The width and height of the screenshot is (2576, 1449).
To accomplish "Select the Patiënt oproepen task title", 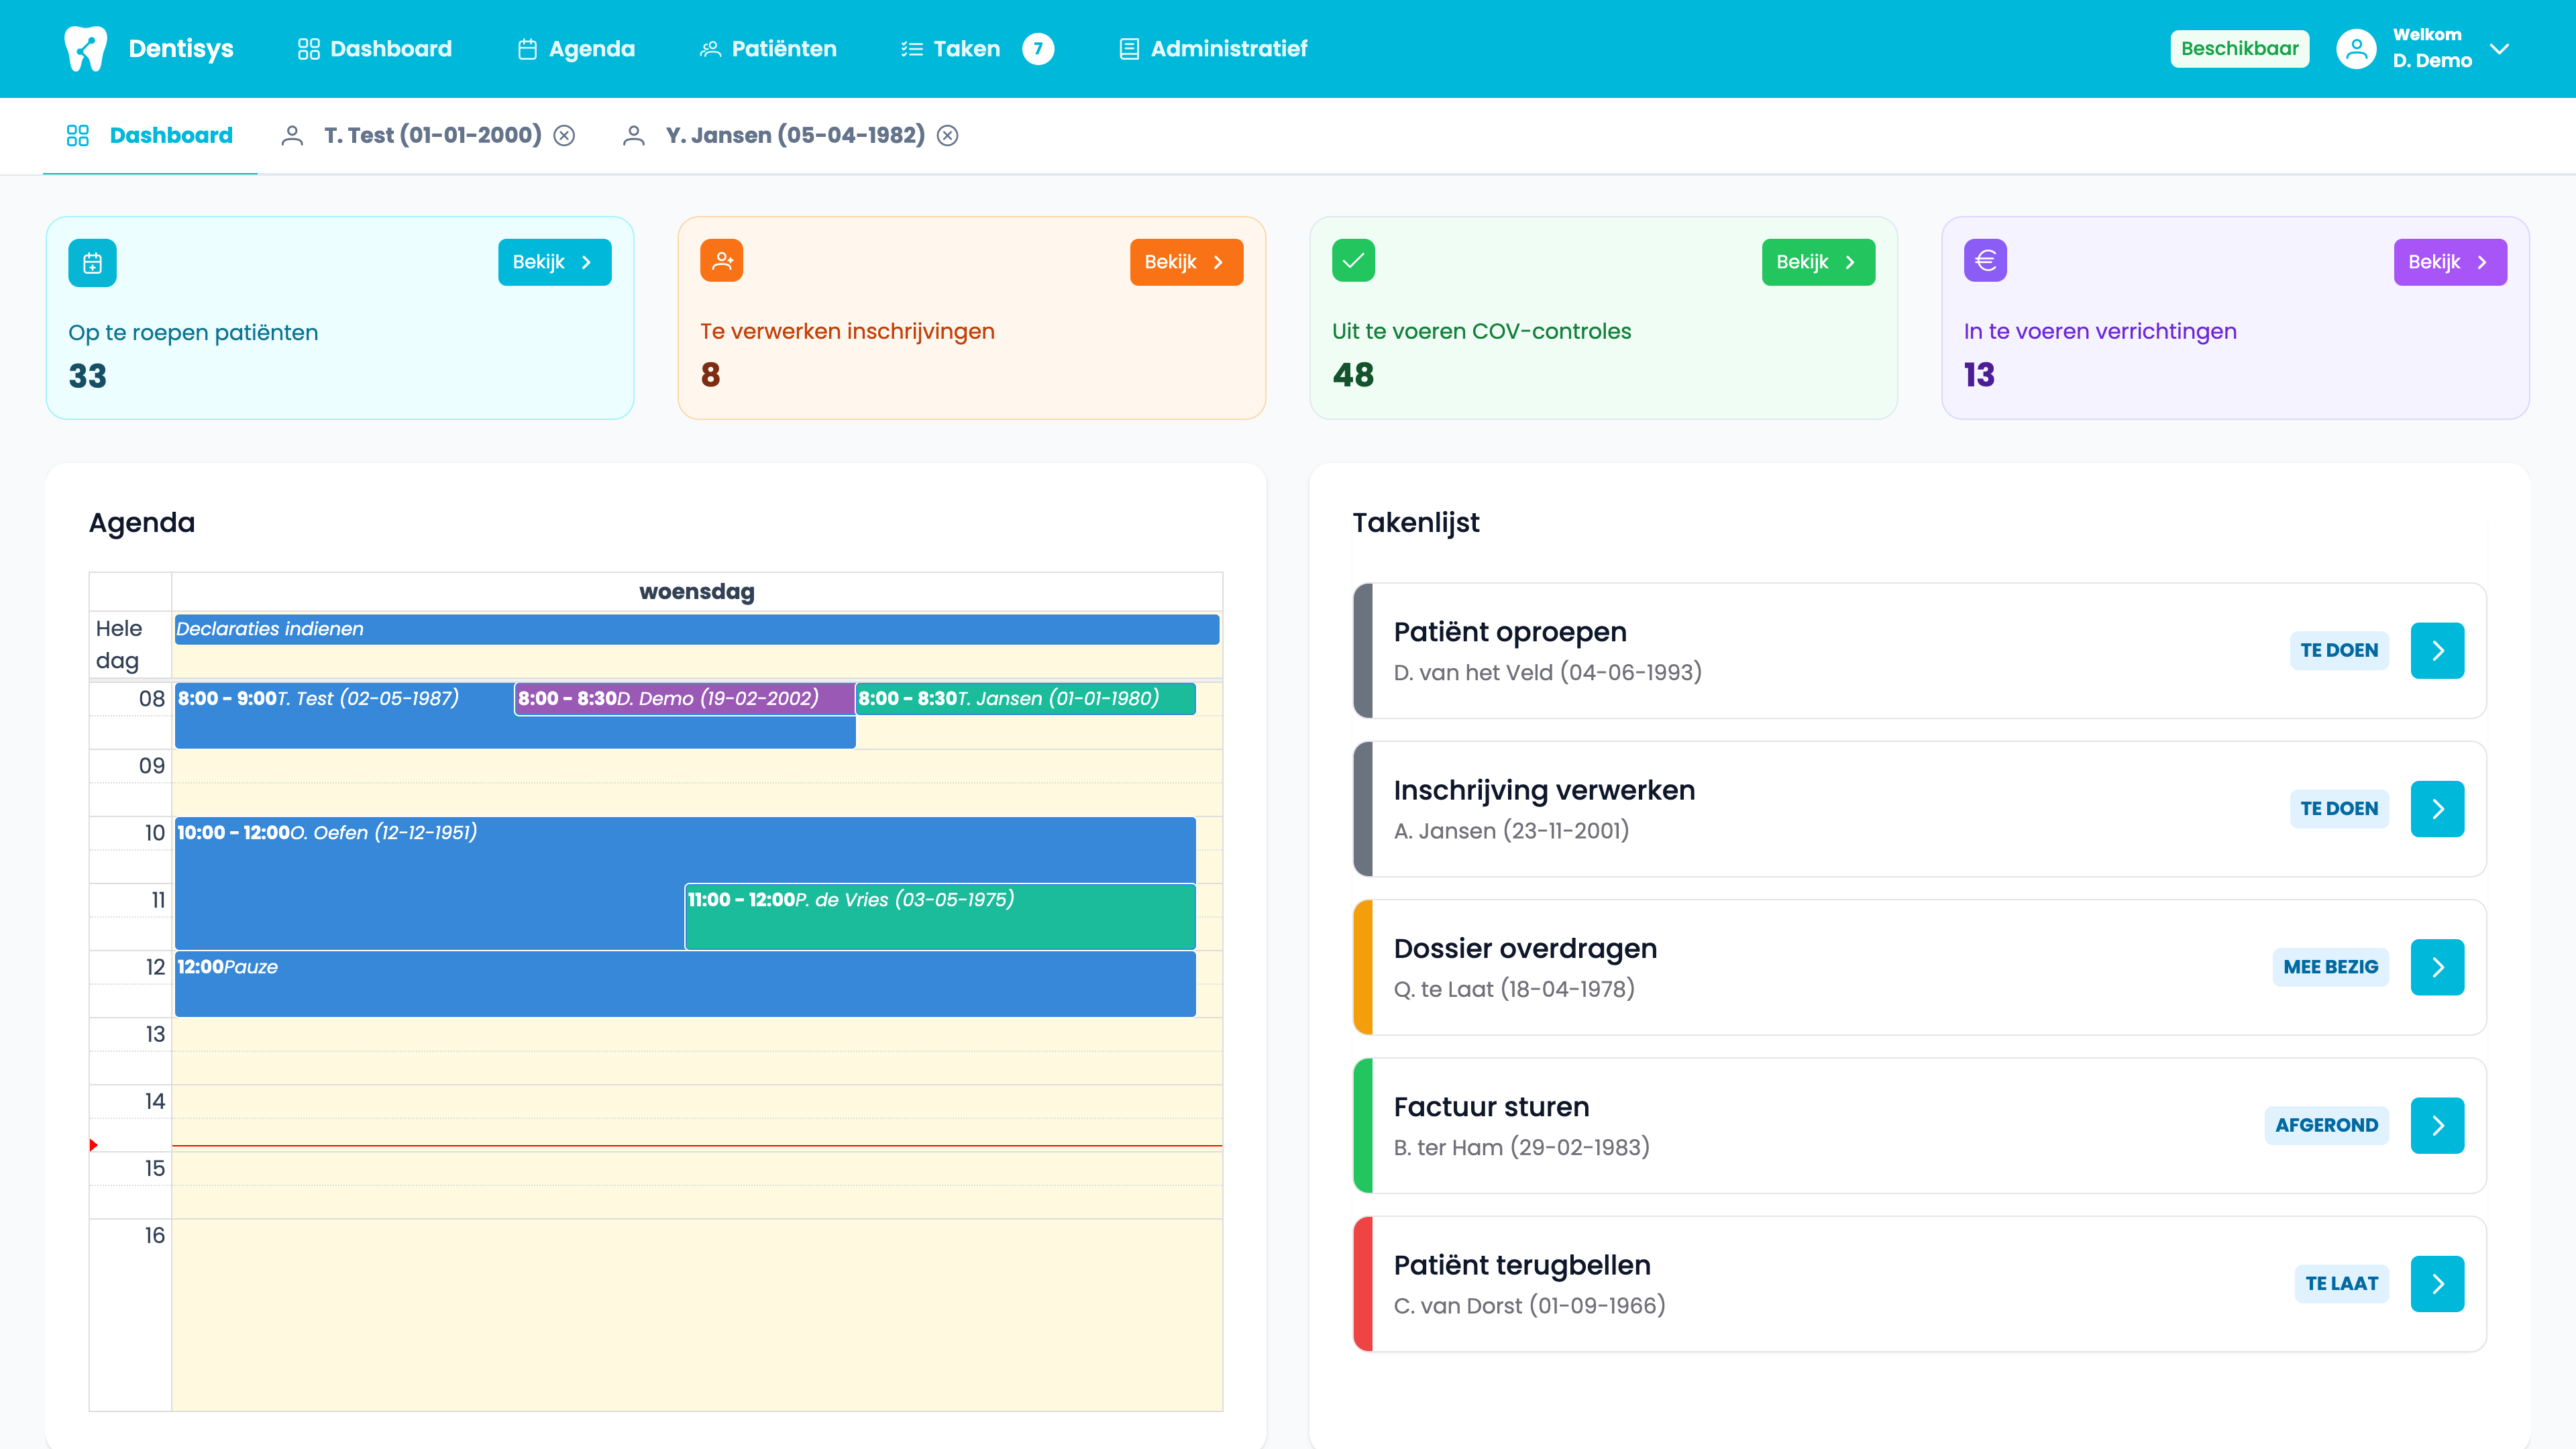I will 1510,632.
